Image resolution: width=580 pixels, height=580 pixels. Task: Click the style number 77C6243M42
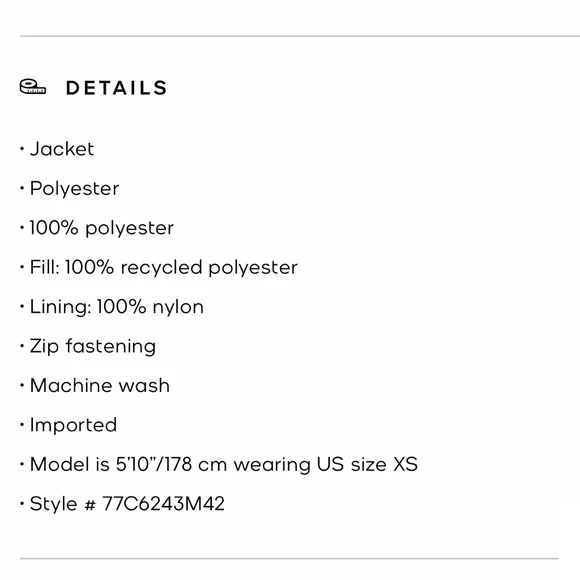(163, 503)
